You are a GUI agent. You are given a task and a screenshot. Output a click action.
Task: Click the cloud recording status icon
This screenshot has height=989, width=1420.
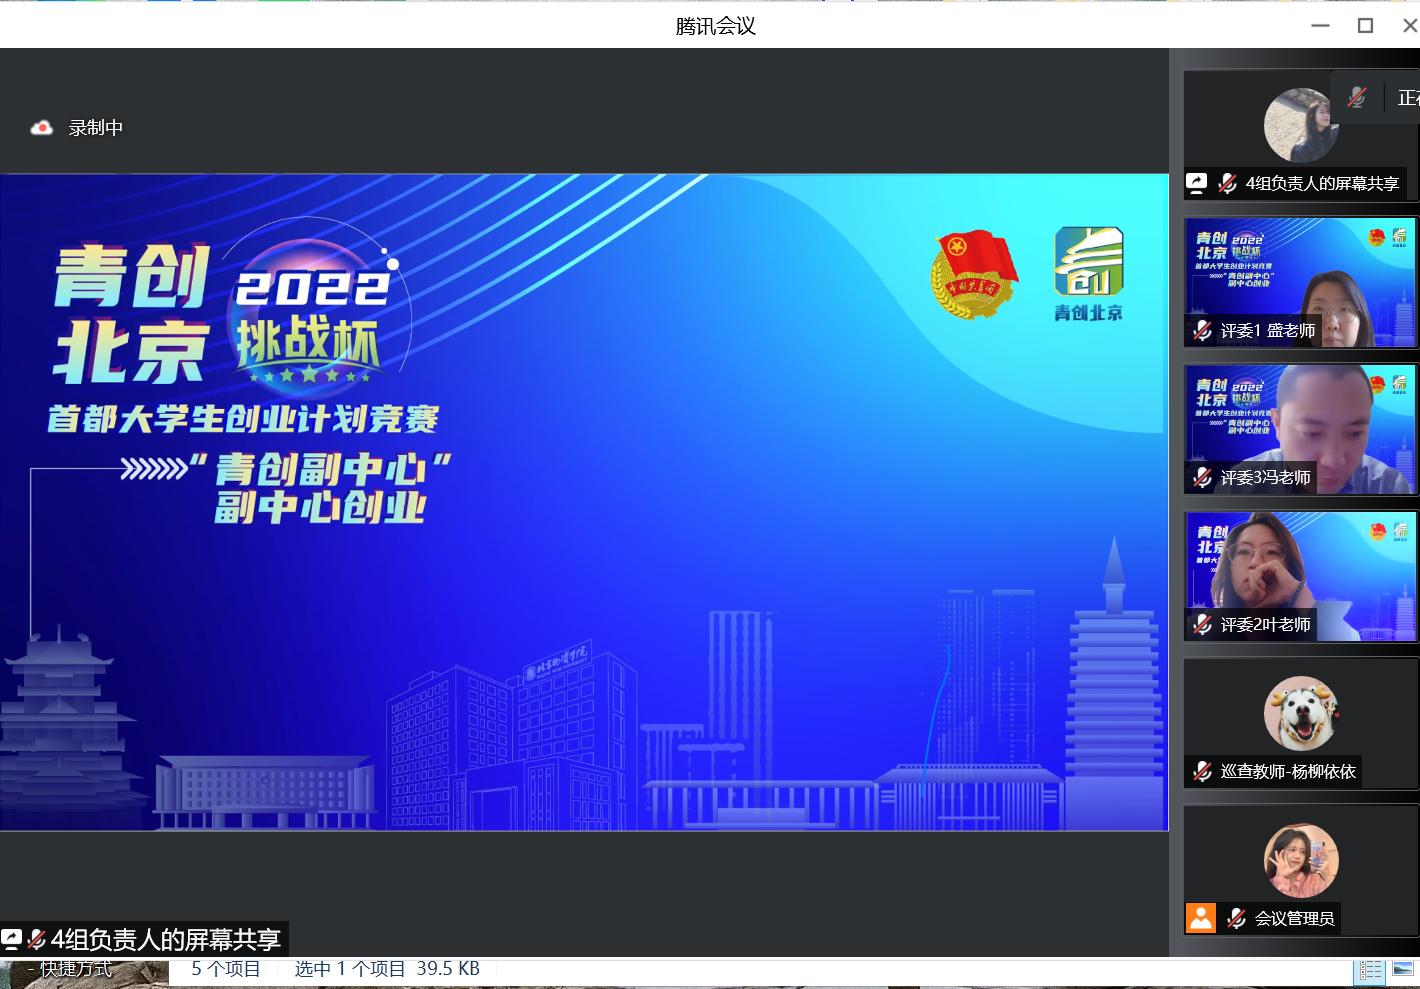point(42,128)
